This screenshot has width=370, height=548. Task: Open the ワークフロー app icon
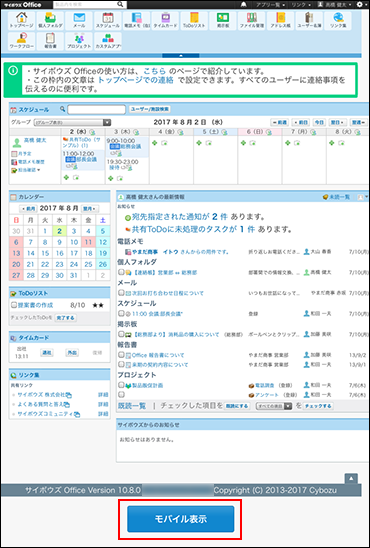[x=21, y=41]
